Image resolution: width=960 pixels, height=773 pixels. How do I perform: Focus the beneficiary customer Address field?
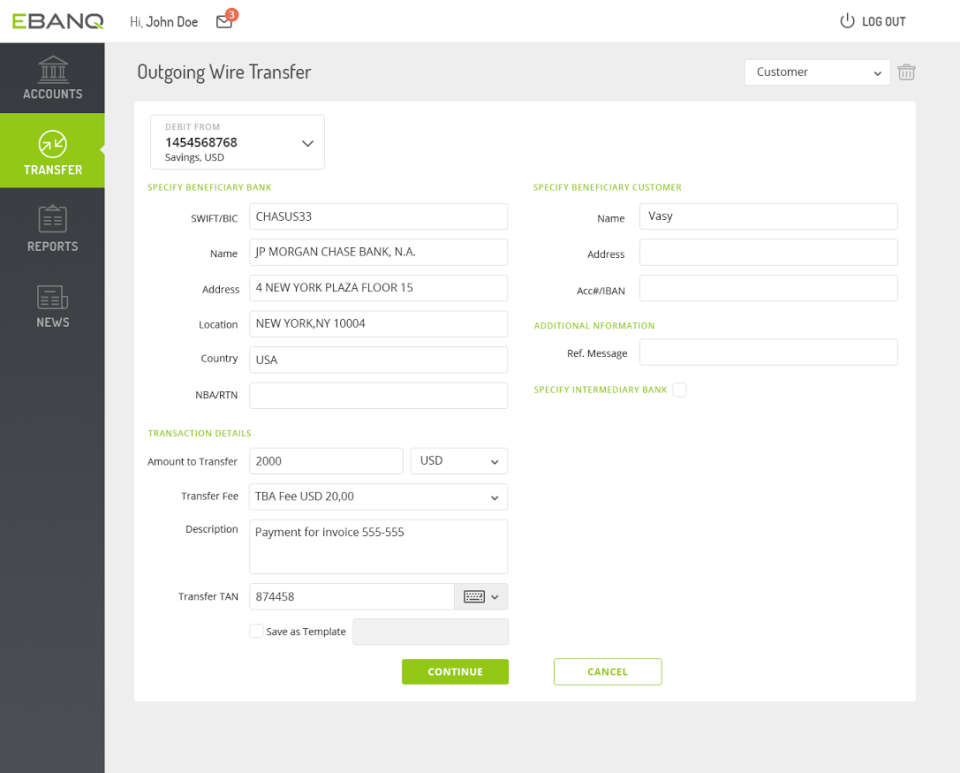(x=768, y=252)
